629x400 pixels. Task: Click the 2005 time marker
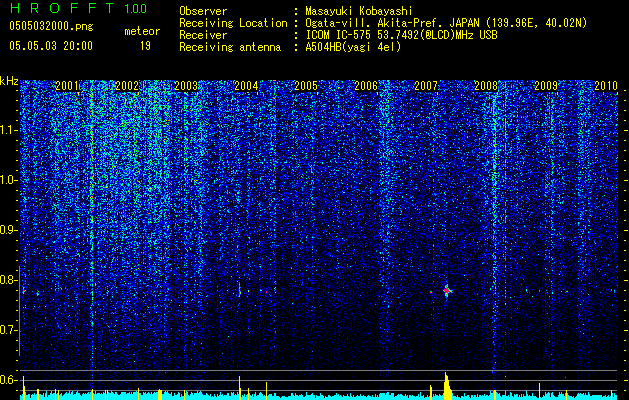pyautogui.click(x=306, y=86)
